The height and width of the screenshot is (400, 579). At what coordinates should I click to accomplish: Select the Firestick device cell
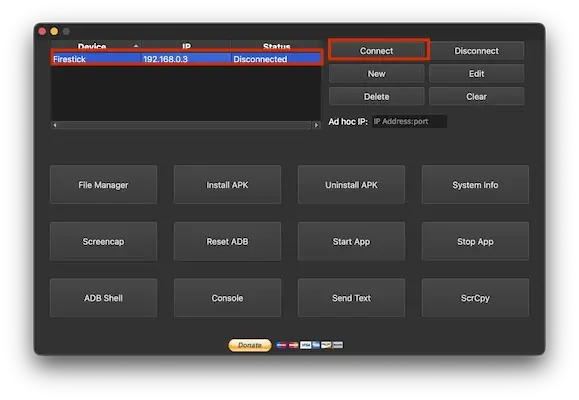coord(96,59)
